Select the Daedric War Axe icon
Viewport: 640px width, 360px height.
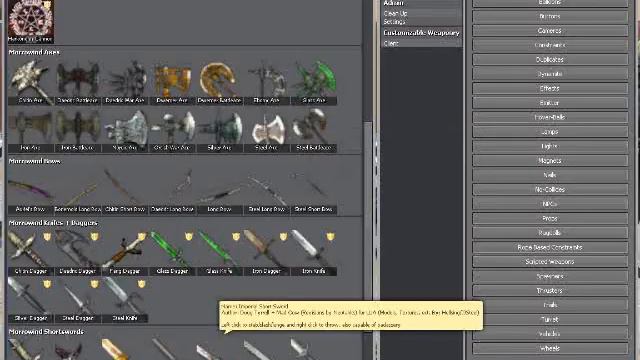coord(125,82)
